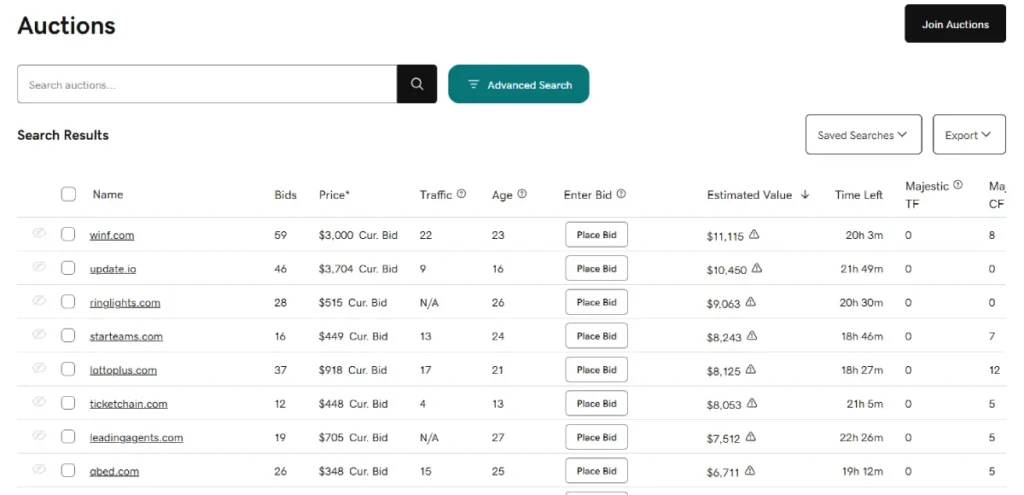Image resolution: width=1024 pixels, height=495 pixels.
Task: Click the Enter Bid info icon
Action: 621,194
